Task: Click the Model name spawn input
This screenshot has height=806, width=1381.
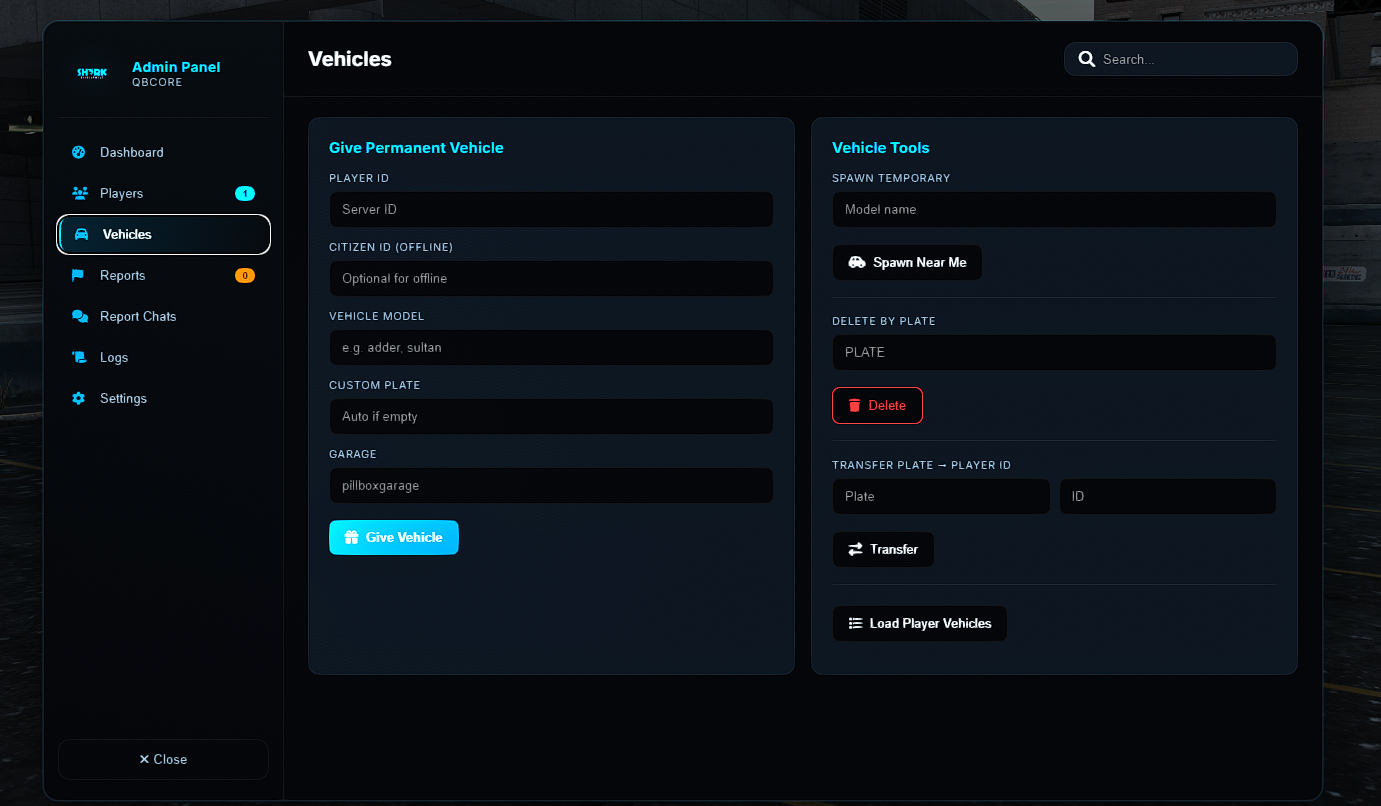Action: point(1054,209)
